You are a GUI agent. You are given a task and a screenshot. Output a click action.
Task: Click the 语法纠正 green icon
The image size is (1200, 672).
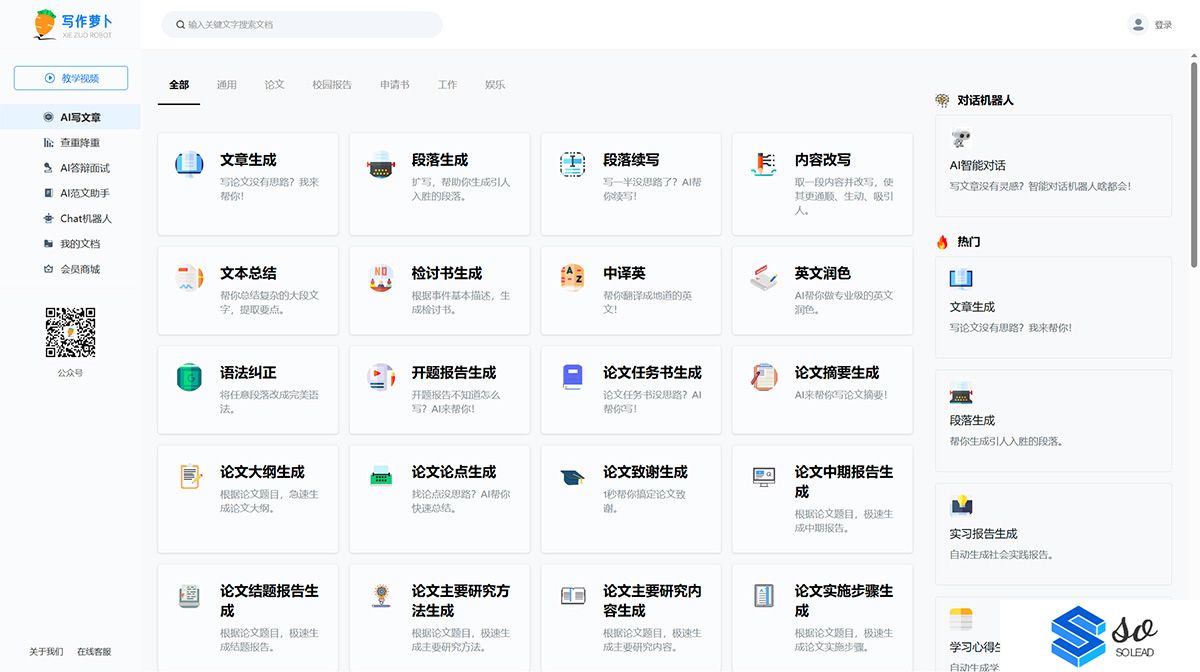[189, 377]
